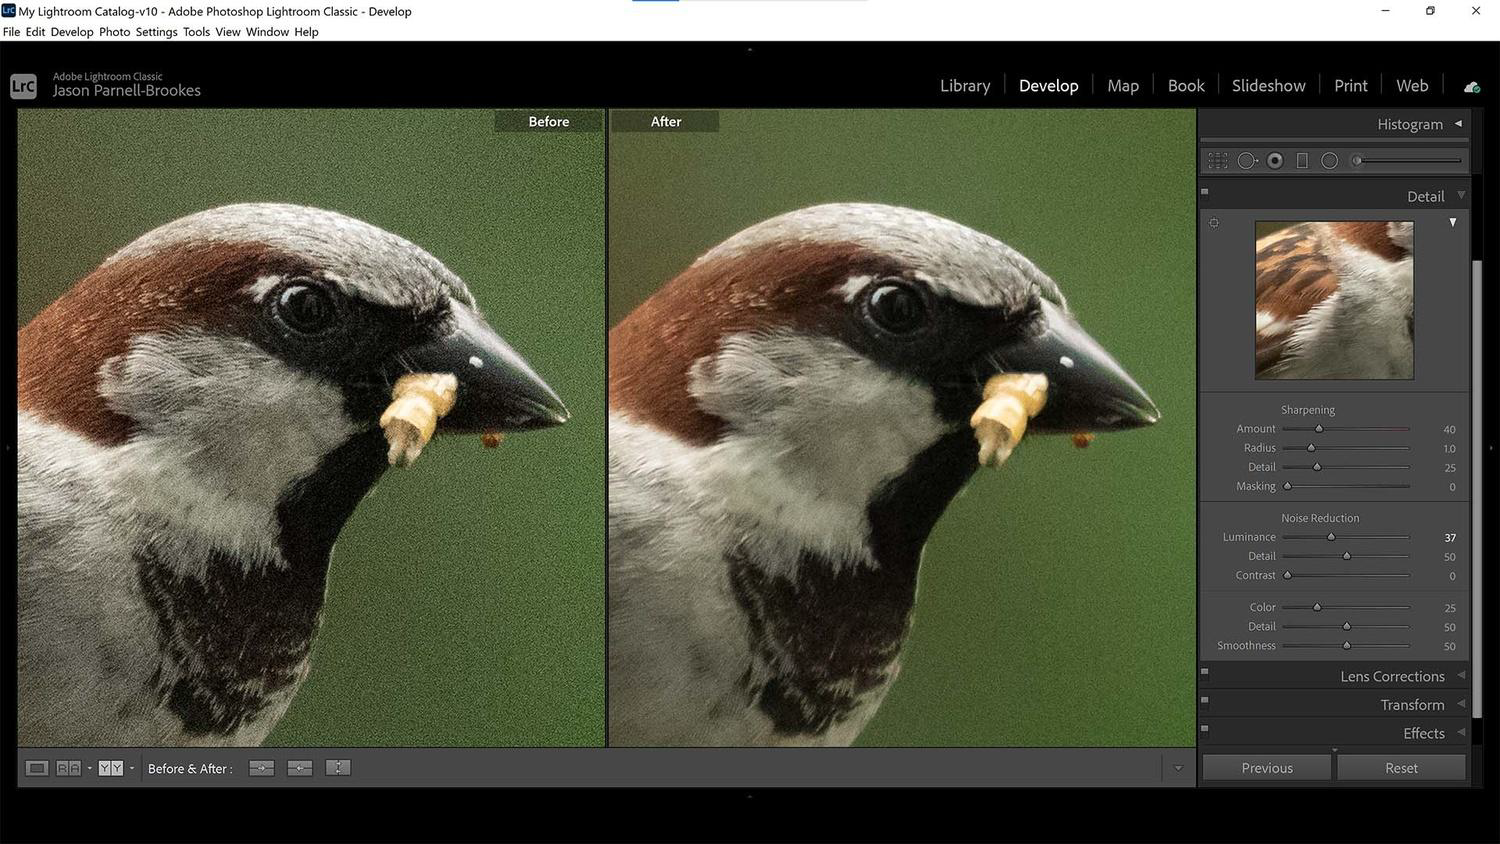Toggle the Effects panel switch

(x=1205, y=730)
